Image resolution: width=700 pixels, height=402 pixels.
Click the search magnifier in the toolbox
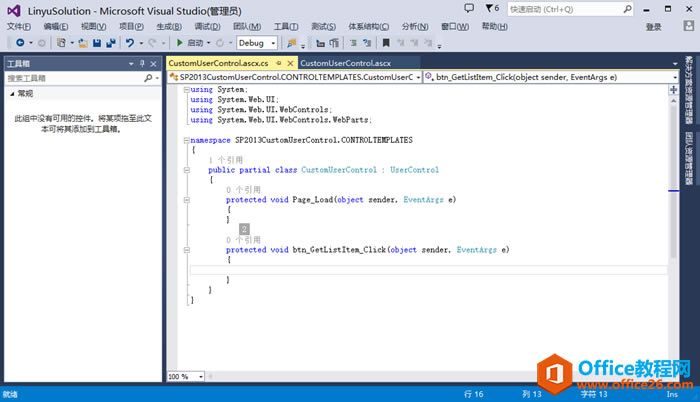click(147, 77)
